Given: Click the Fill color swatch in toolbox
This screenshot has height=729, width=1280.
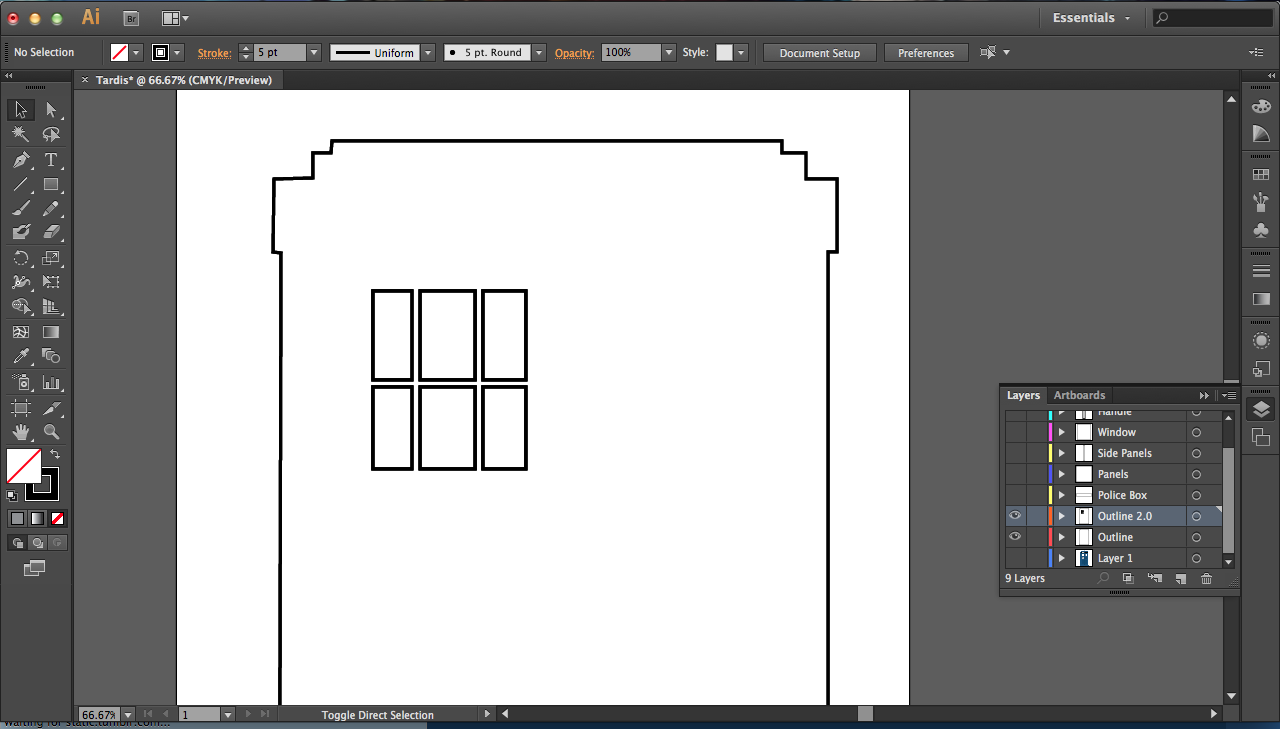Looking at the screenshot, I should click(x=24, y=466).
